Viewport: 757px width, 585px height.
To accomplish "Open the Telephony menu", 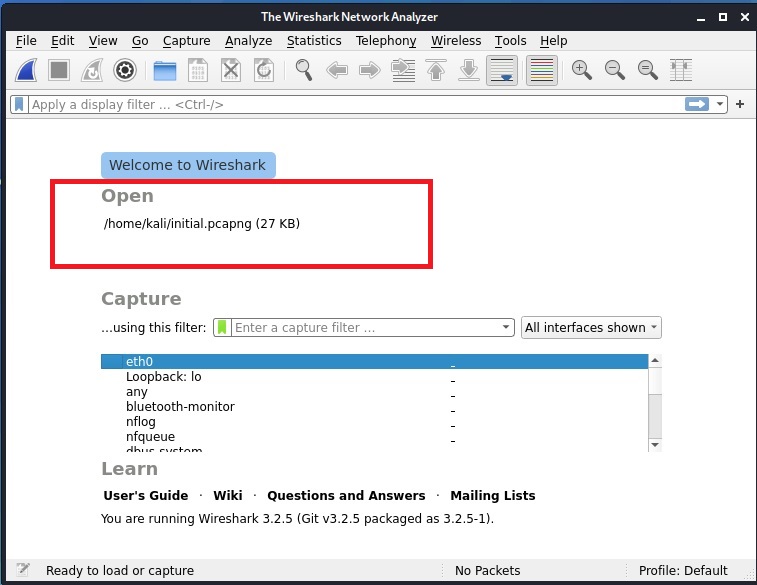I will pos(386,41).
